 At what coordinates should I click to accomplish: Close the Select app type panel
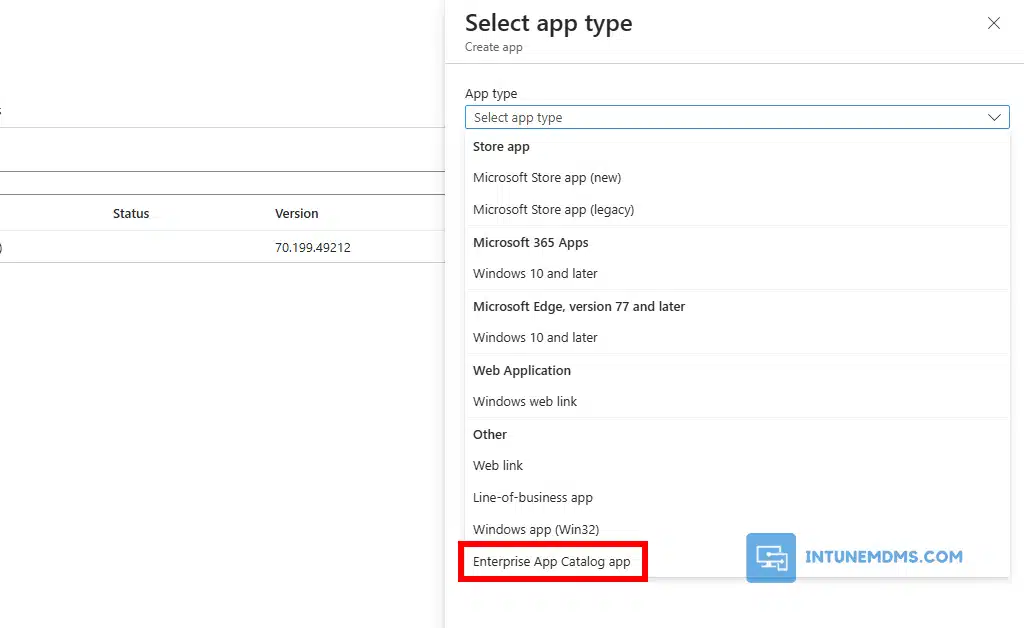[x=993, y=24]
